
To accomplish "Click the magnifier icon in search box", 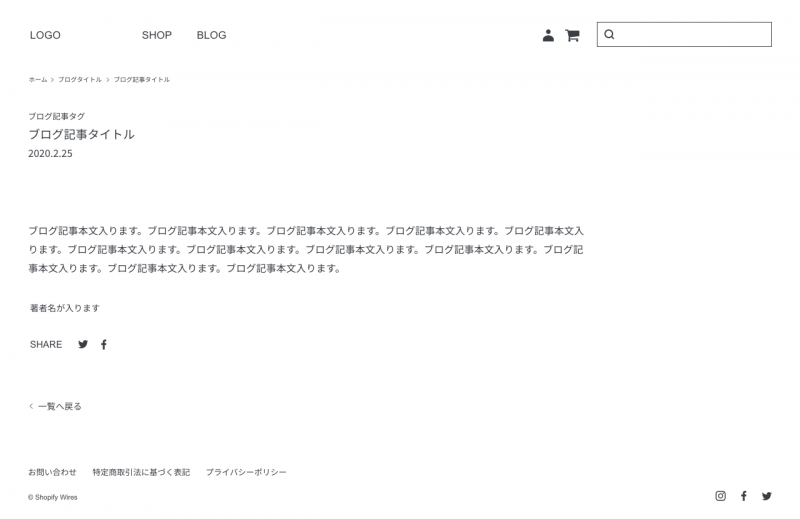I will click(x=609, y=34).
